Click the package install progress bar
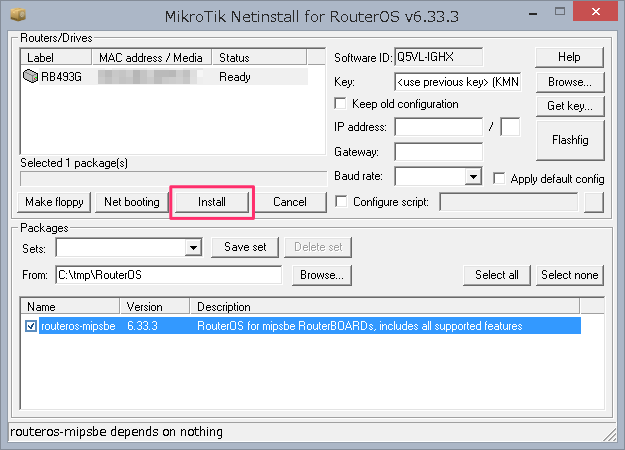 pos(173,179)
